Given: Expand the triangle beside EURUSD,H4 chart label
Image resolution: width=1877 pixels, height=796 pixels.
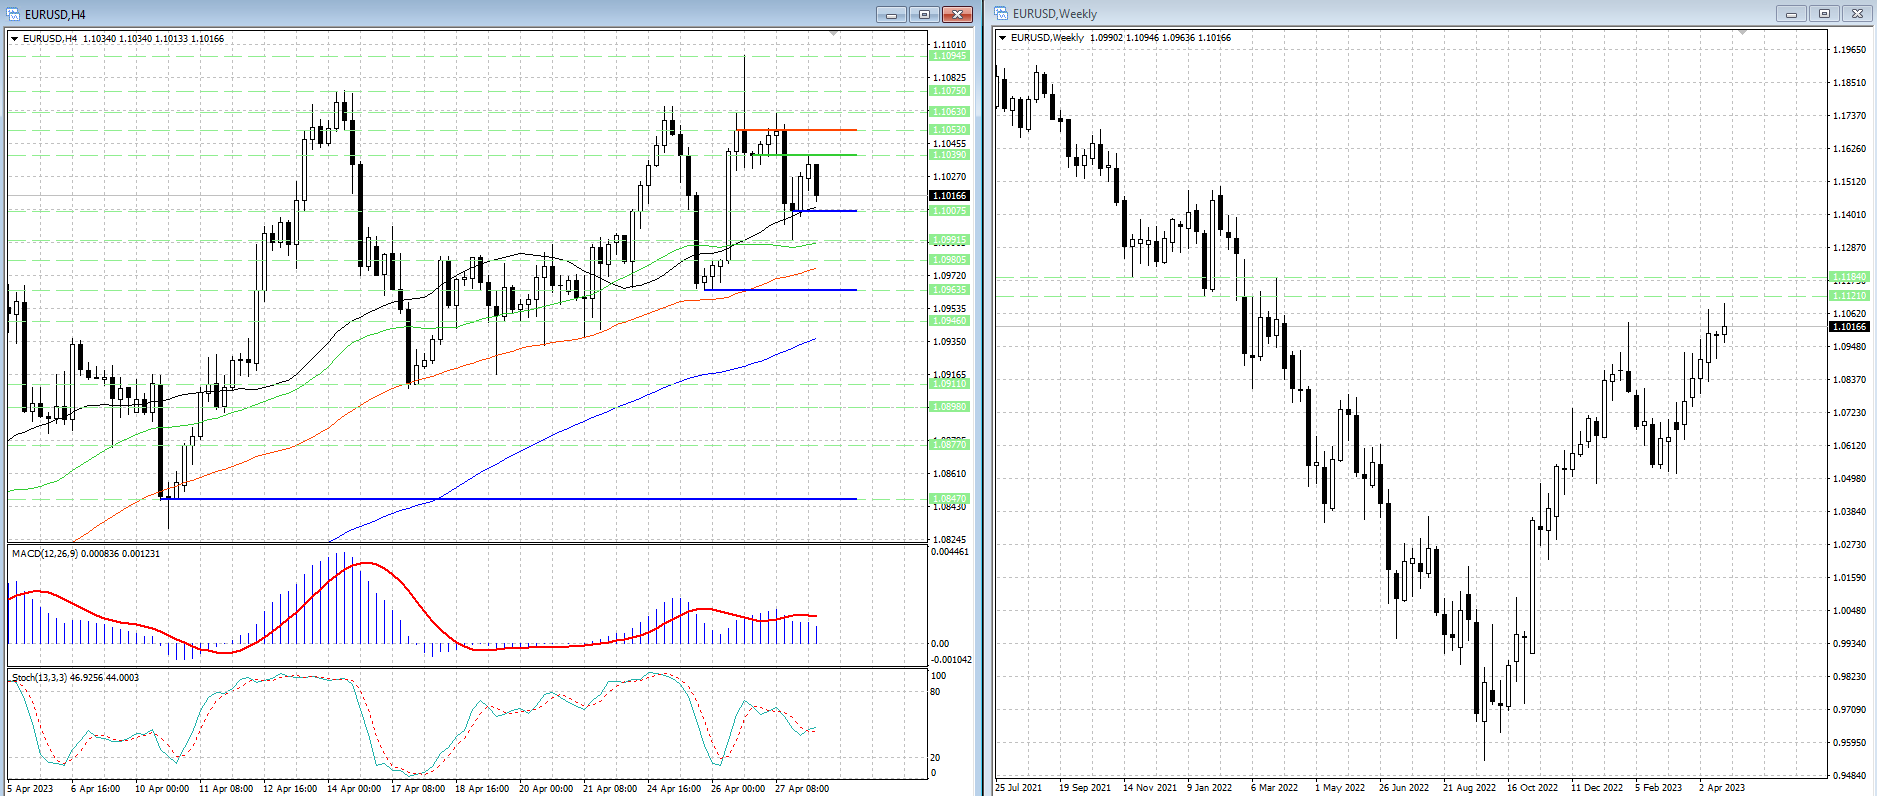Looking at the screenshot, I should click(15, 39).
